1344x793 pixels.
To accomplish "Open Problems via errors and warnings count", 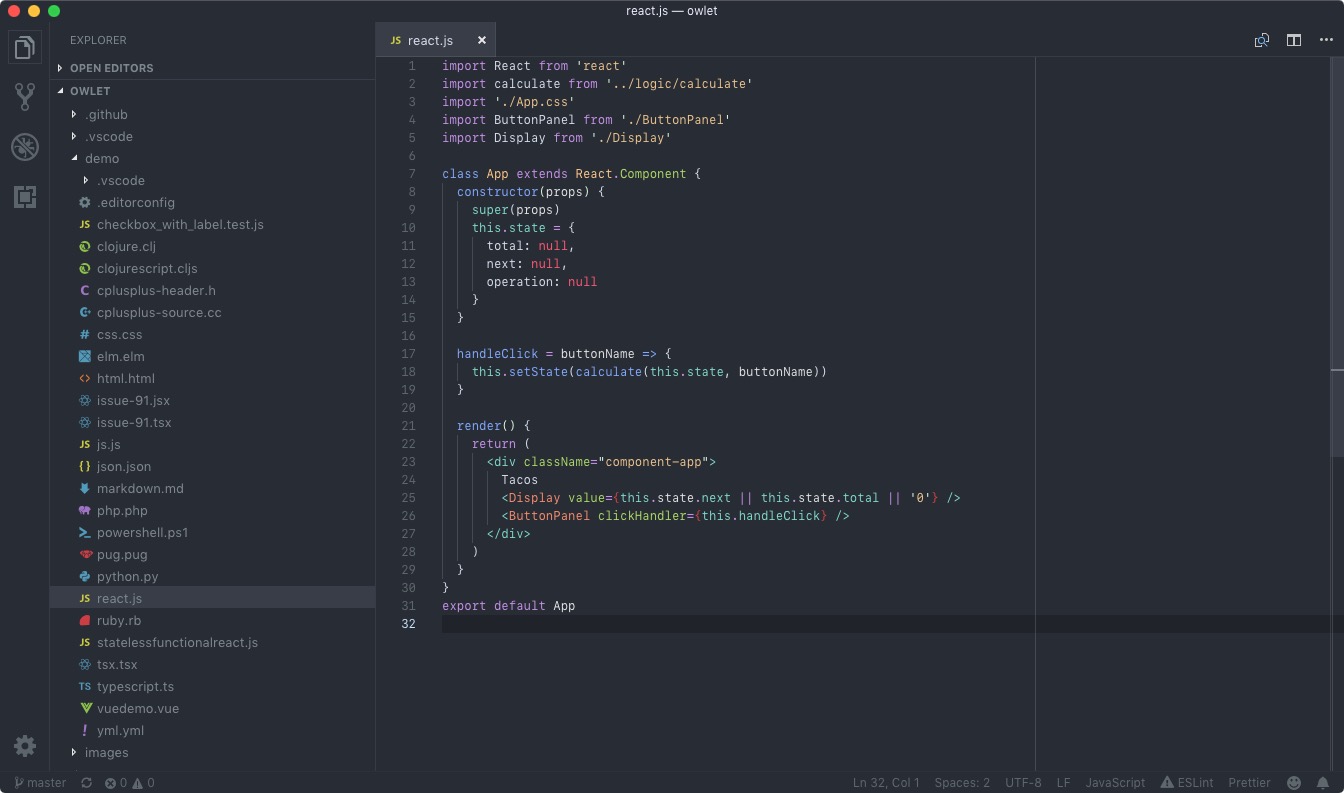I will point(130,783).
